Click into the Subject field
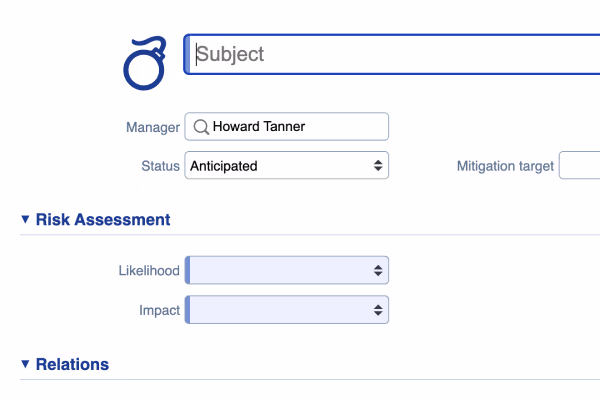600x400 pixels. tap(392, 54)
